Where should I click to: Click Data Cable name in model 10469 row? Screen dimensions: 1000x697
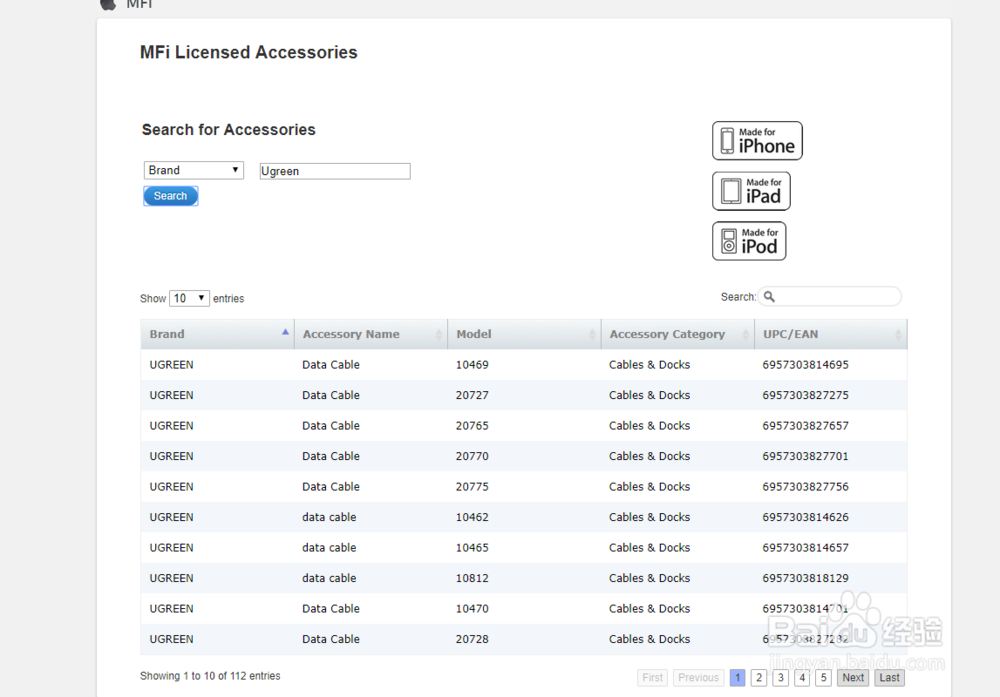click(331, 365)
